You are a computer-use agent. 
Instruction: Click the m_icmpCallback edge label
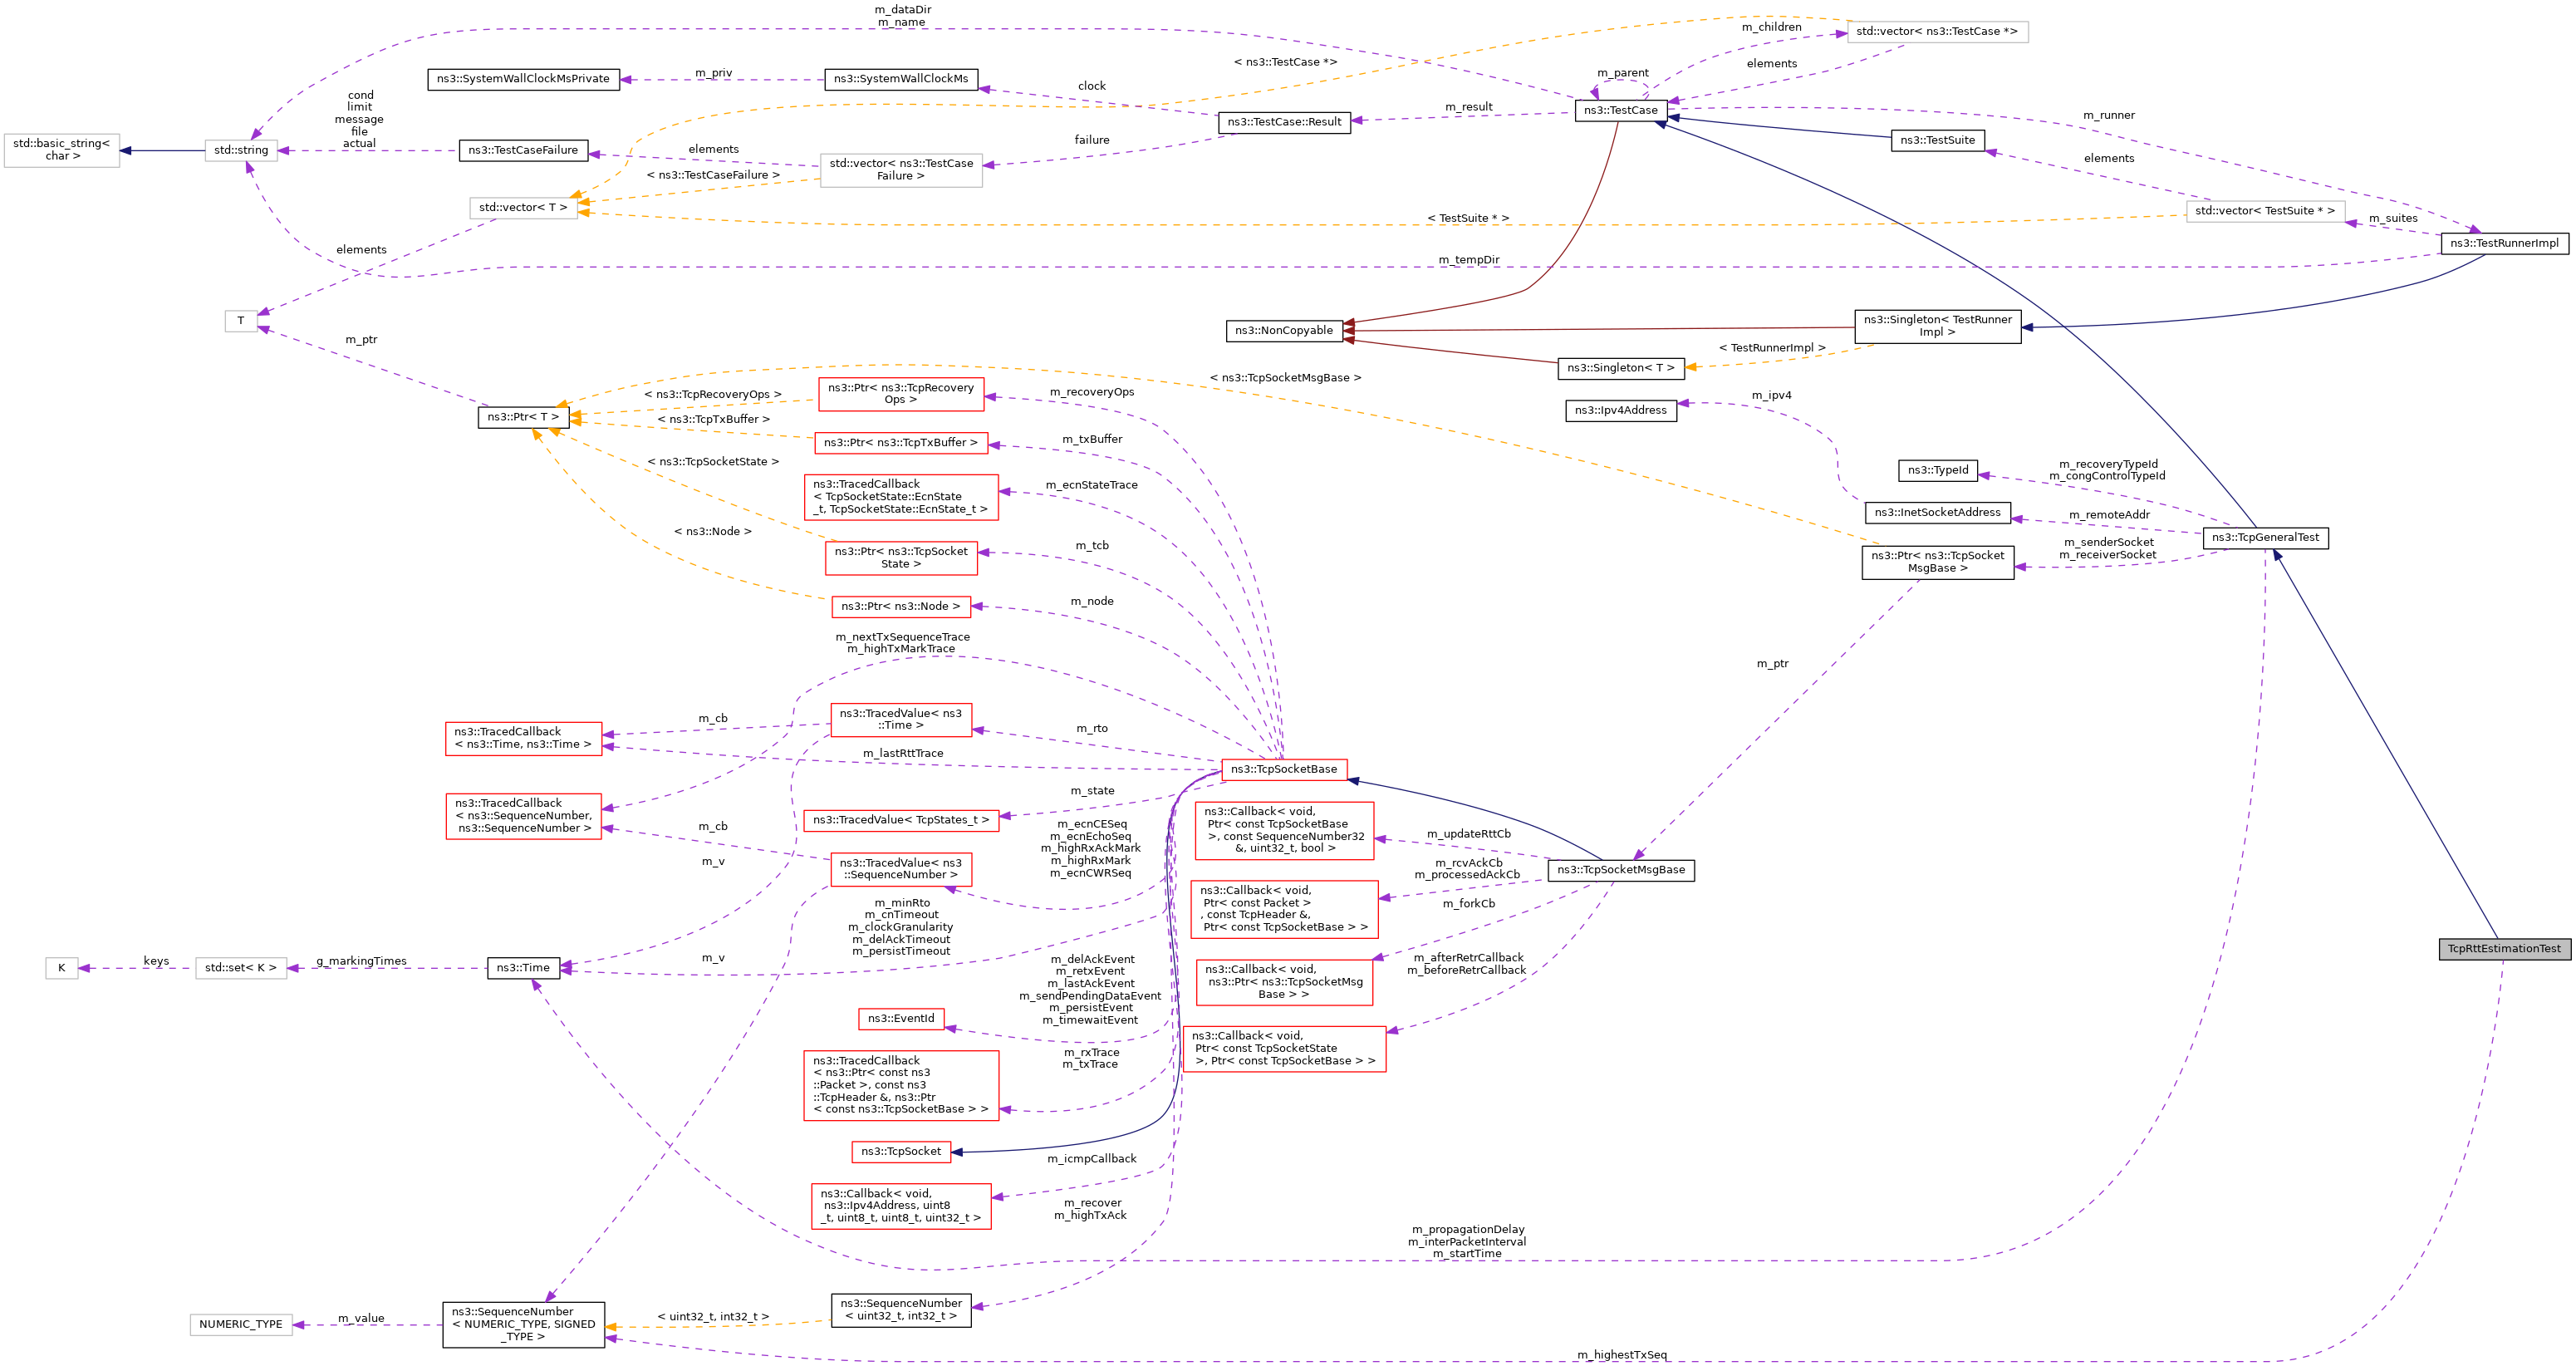1092,1160
